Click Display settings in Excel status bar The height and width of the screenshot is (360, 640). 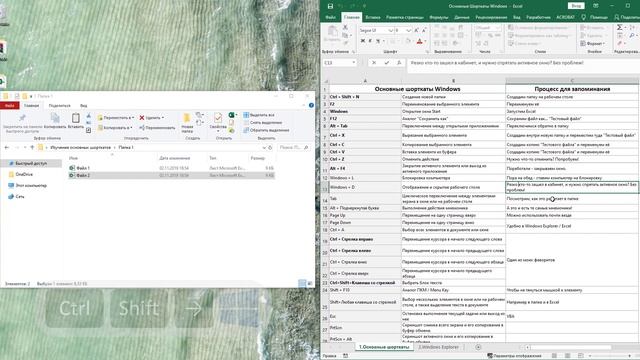pyautogui.click(x=514, y=356)
